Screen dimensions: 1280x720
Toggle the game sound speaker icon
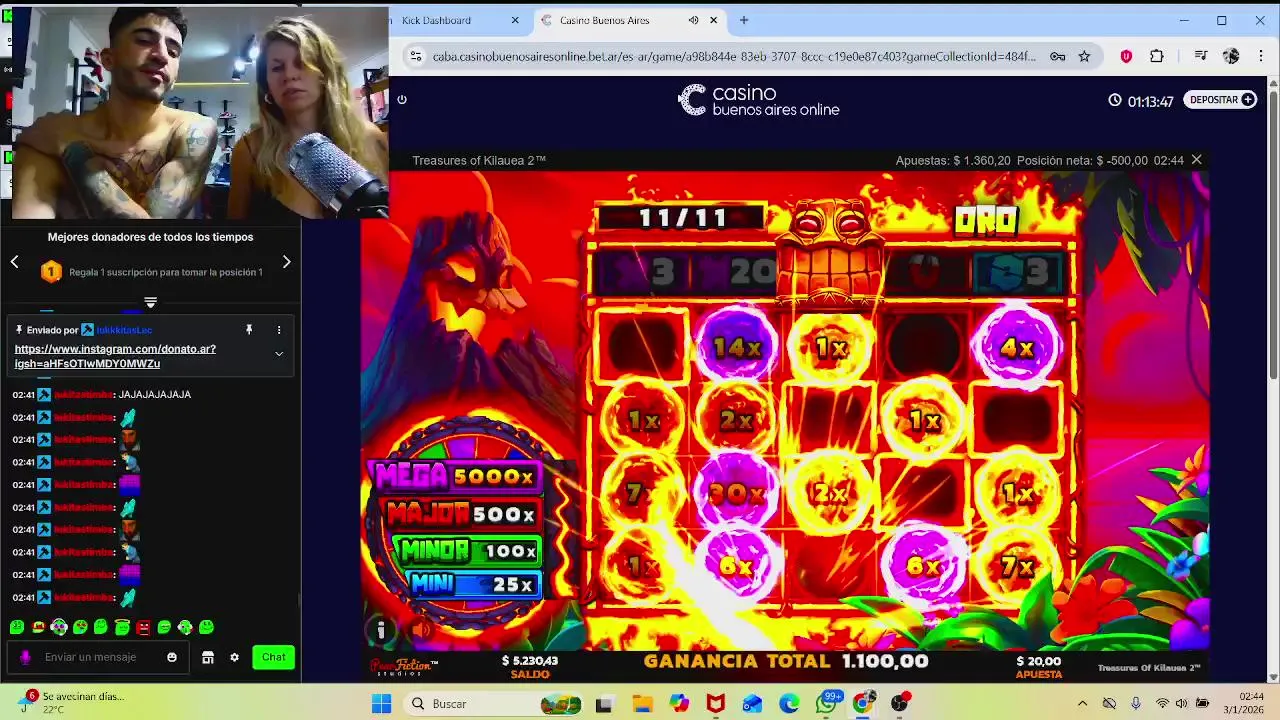(421, 630)
